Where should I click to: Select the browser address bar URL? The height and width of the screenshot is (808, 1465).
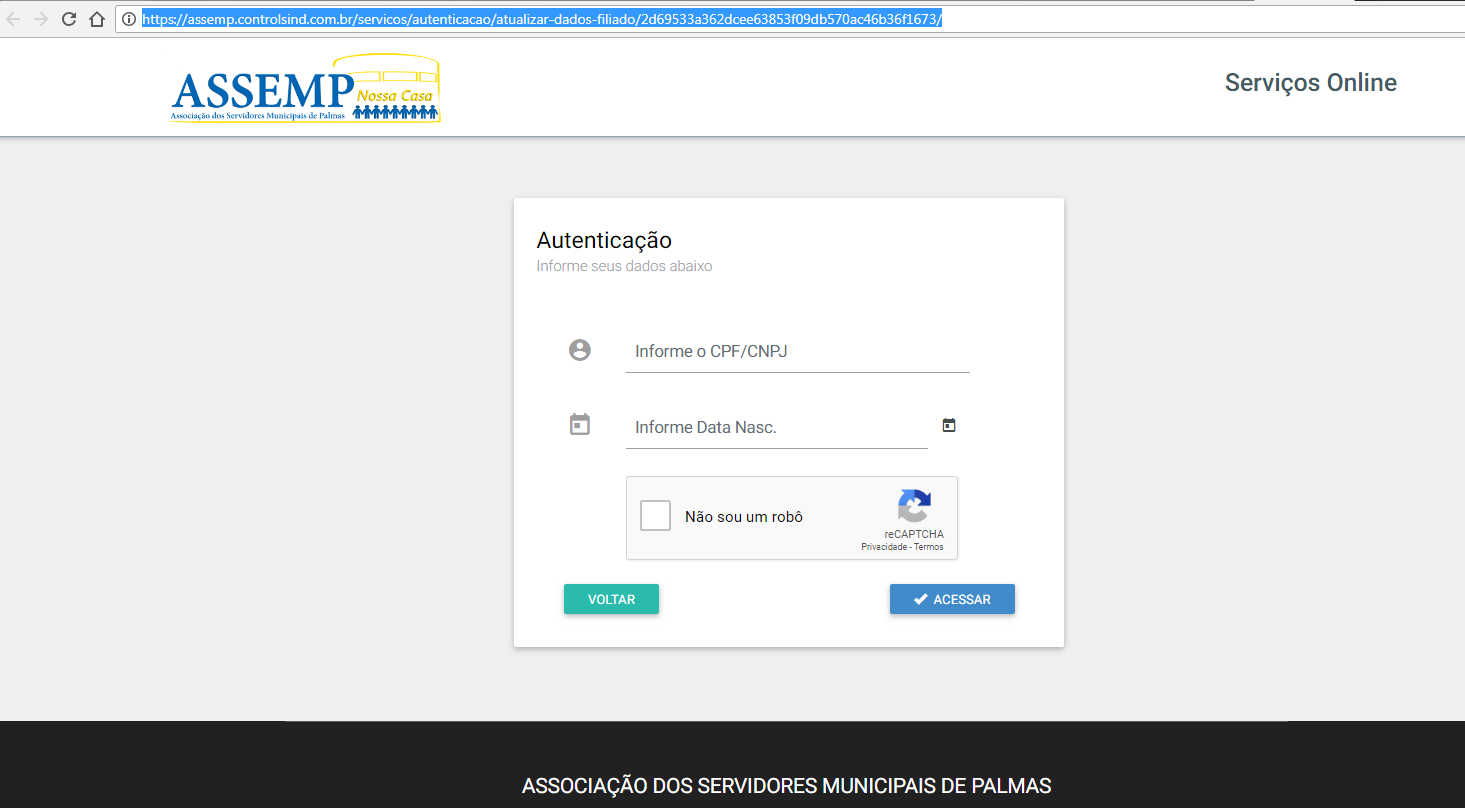[x=541, y=19]
